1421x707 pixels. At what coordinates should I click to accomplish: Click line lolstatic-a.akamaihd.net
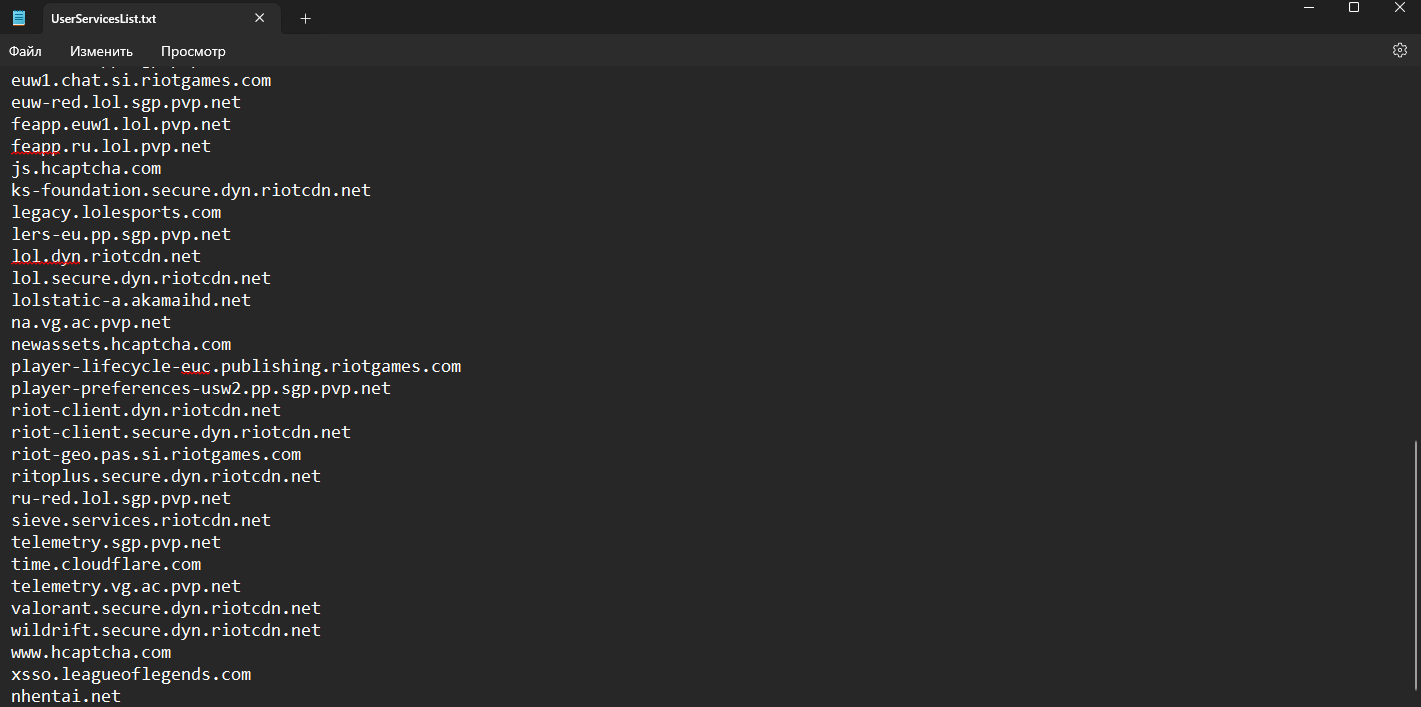pos(131,300)
